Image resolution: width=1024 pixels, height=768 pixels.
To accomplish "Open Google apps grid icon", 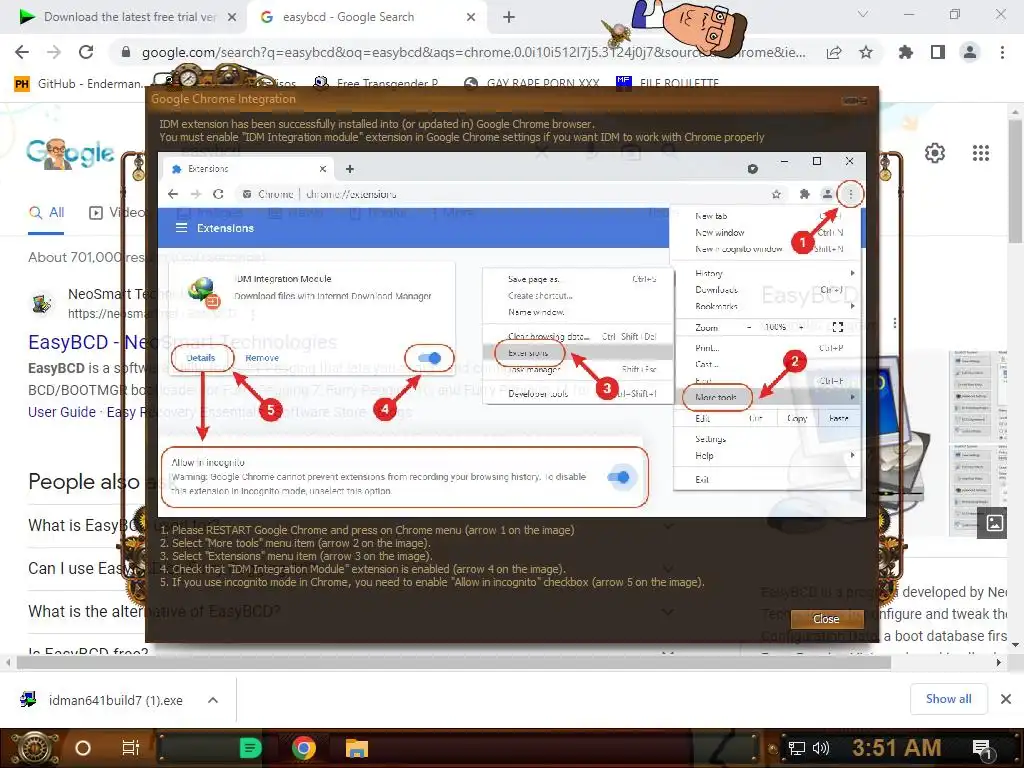I will click(981, 153).
